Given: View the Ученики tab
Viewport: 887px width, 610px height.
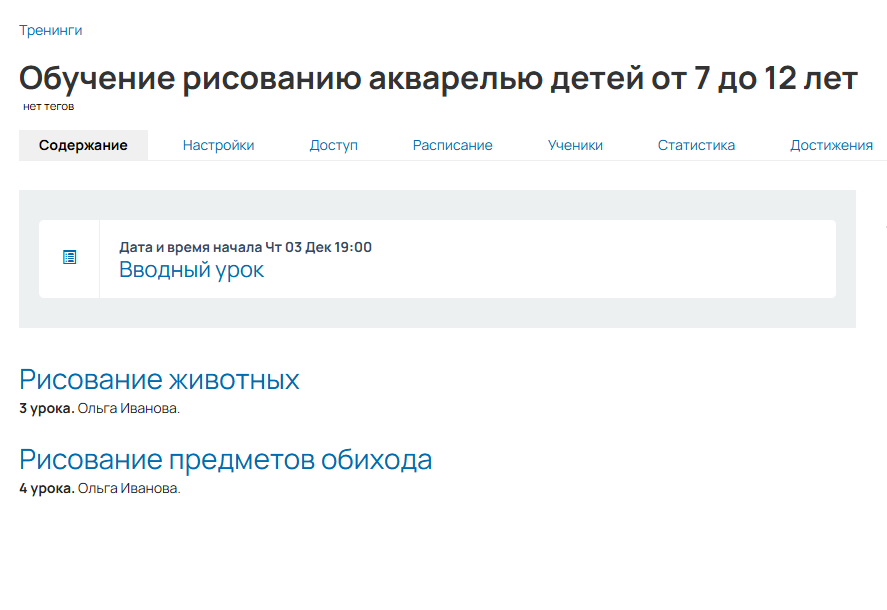Looking at the screenshot, I should click(x=575, y=145).
